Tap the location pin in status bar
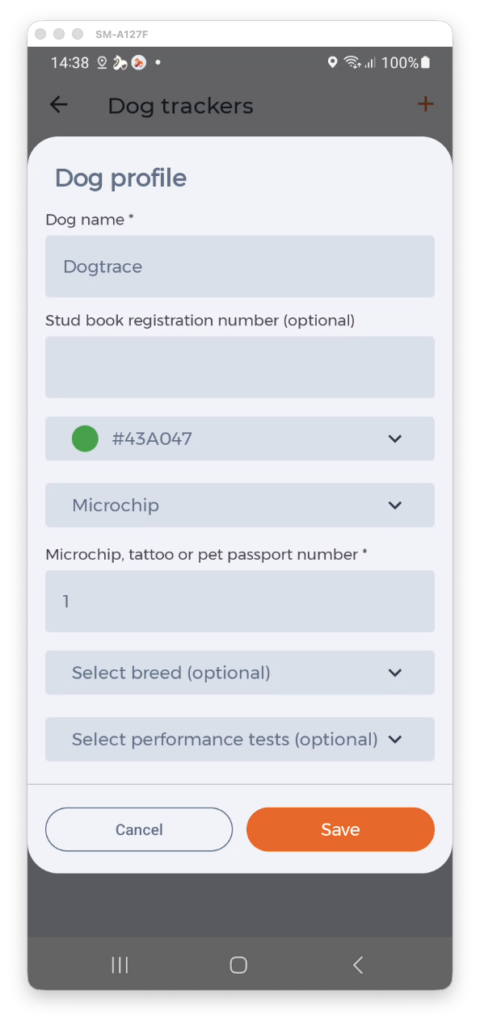This screenshot has height=1024, width=480. click(332, 63)
